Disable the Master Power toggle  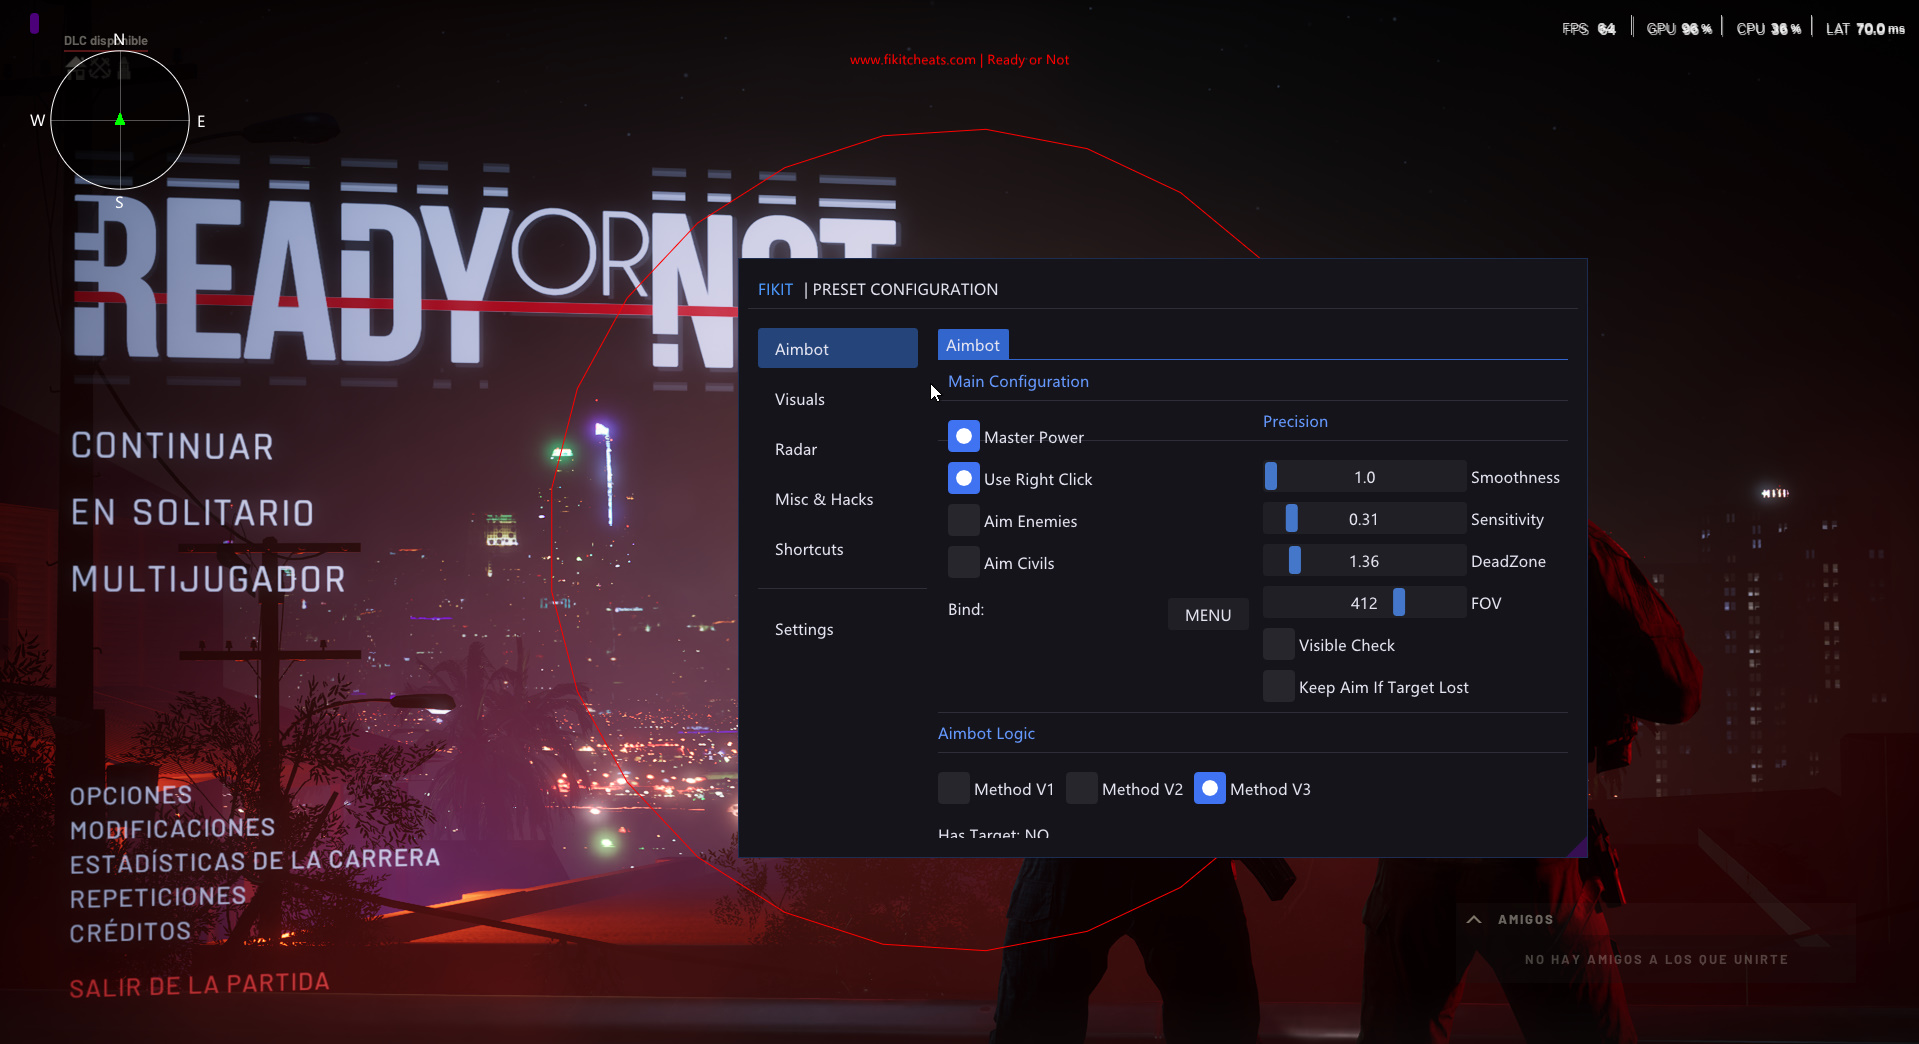(963, 436)
